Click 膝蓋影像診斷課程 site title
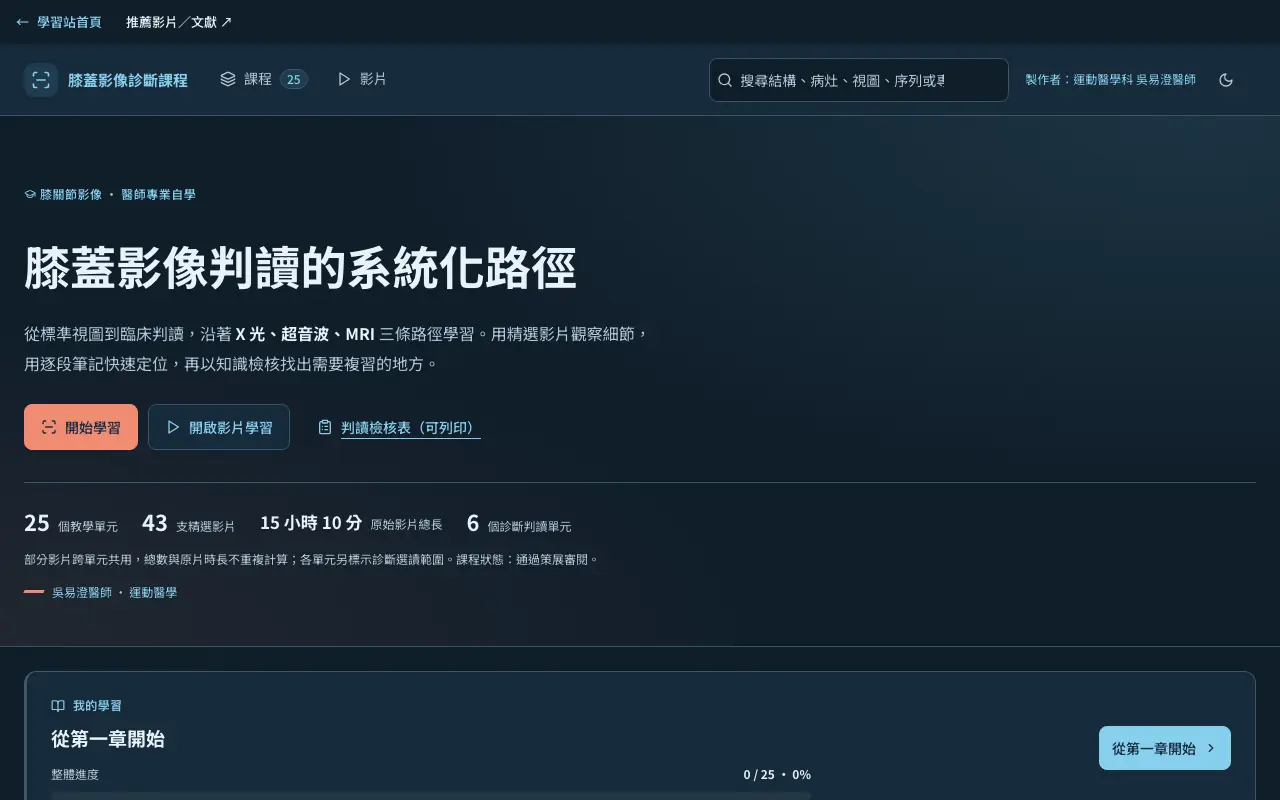1280x800 pixels. pyautogui.click(x=128, y=80)
